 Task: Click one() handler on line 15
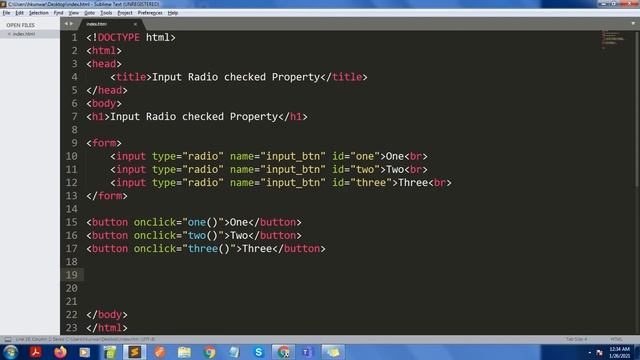click(x=202, y=222)
